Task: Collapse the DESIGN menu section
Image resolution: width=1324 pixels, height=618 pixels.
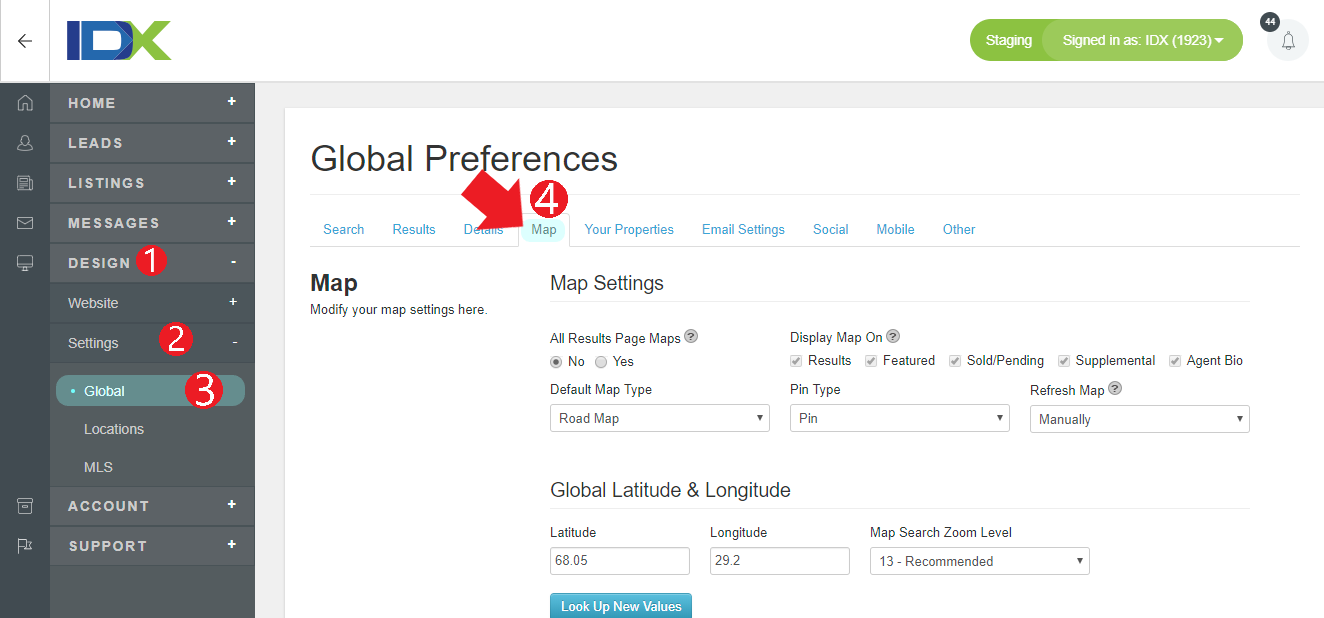Action: 153,263
